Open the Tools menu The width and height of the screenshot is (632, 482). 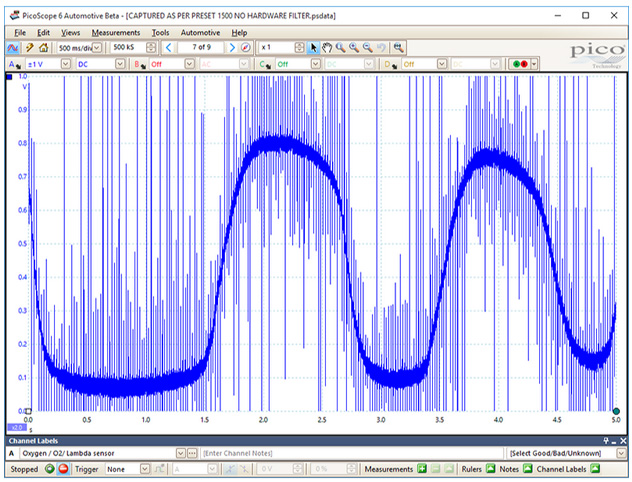coord(160,33)
